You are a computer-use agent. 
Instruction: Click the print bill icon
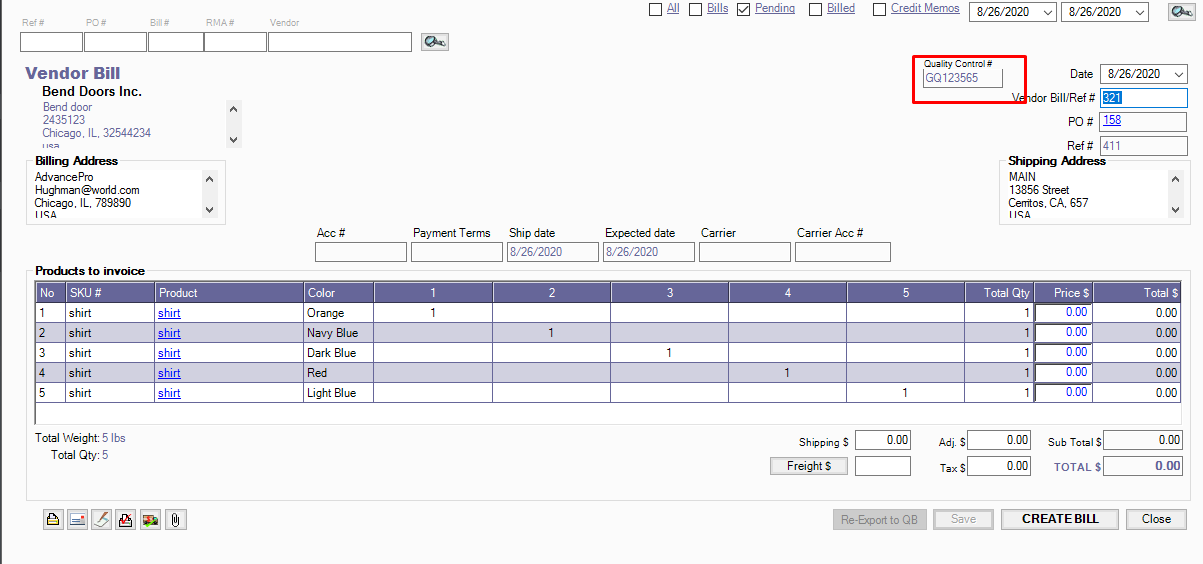[53, 520]
